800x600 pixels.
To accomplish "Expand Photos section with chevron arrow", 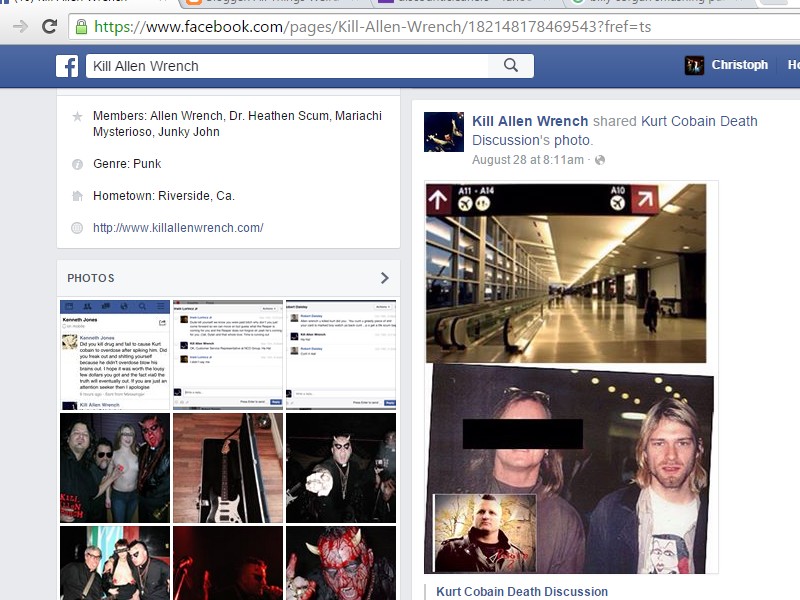I will pos(385,278).
